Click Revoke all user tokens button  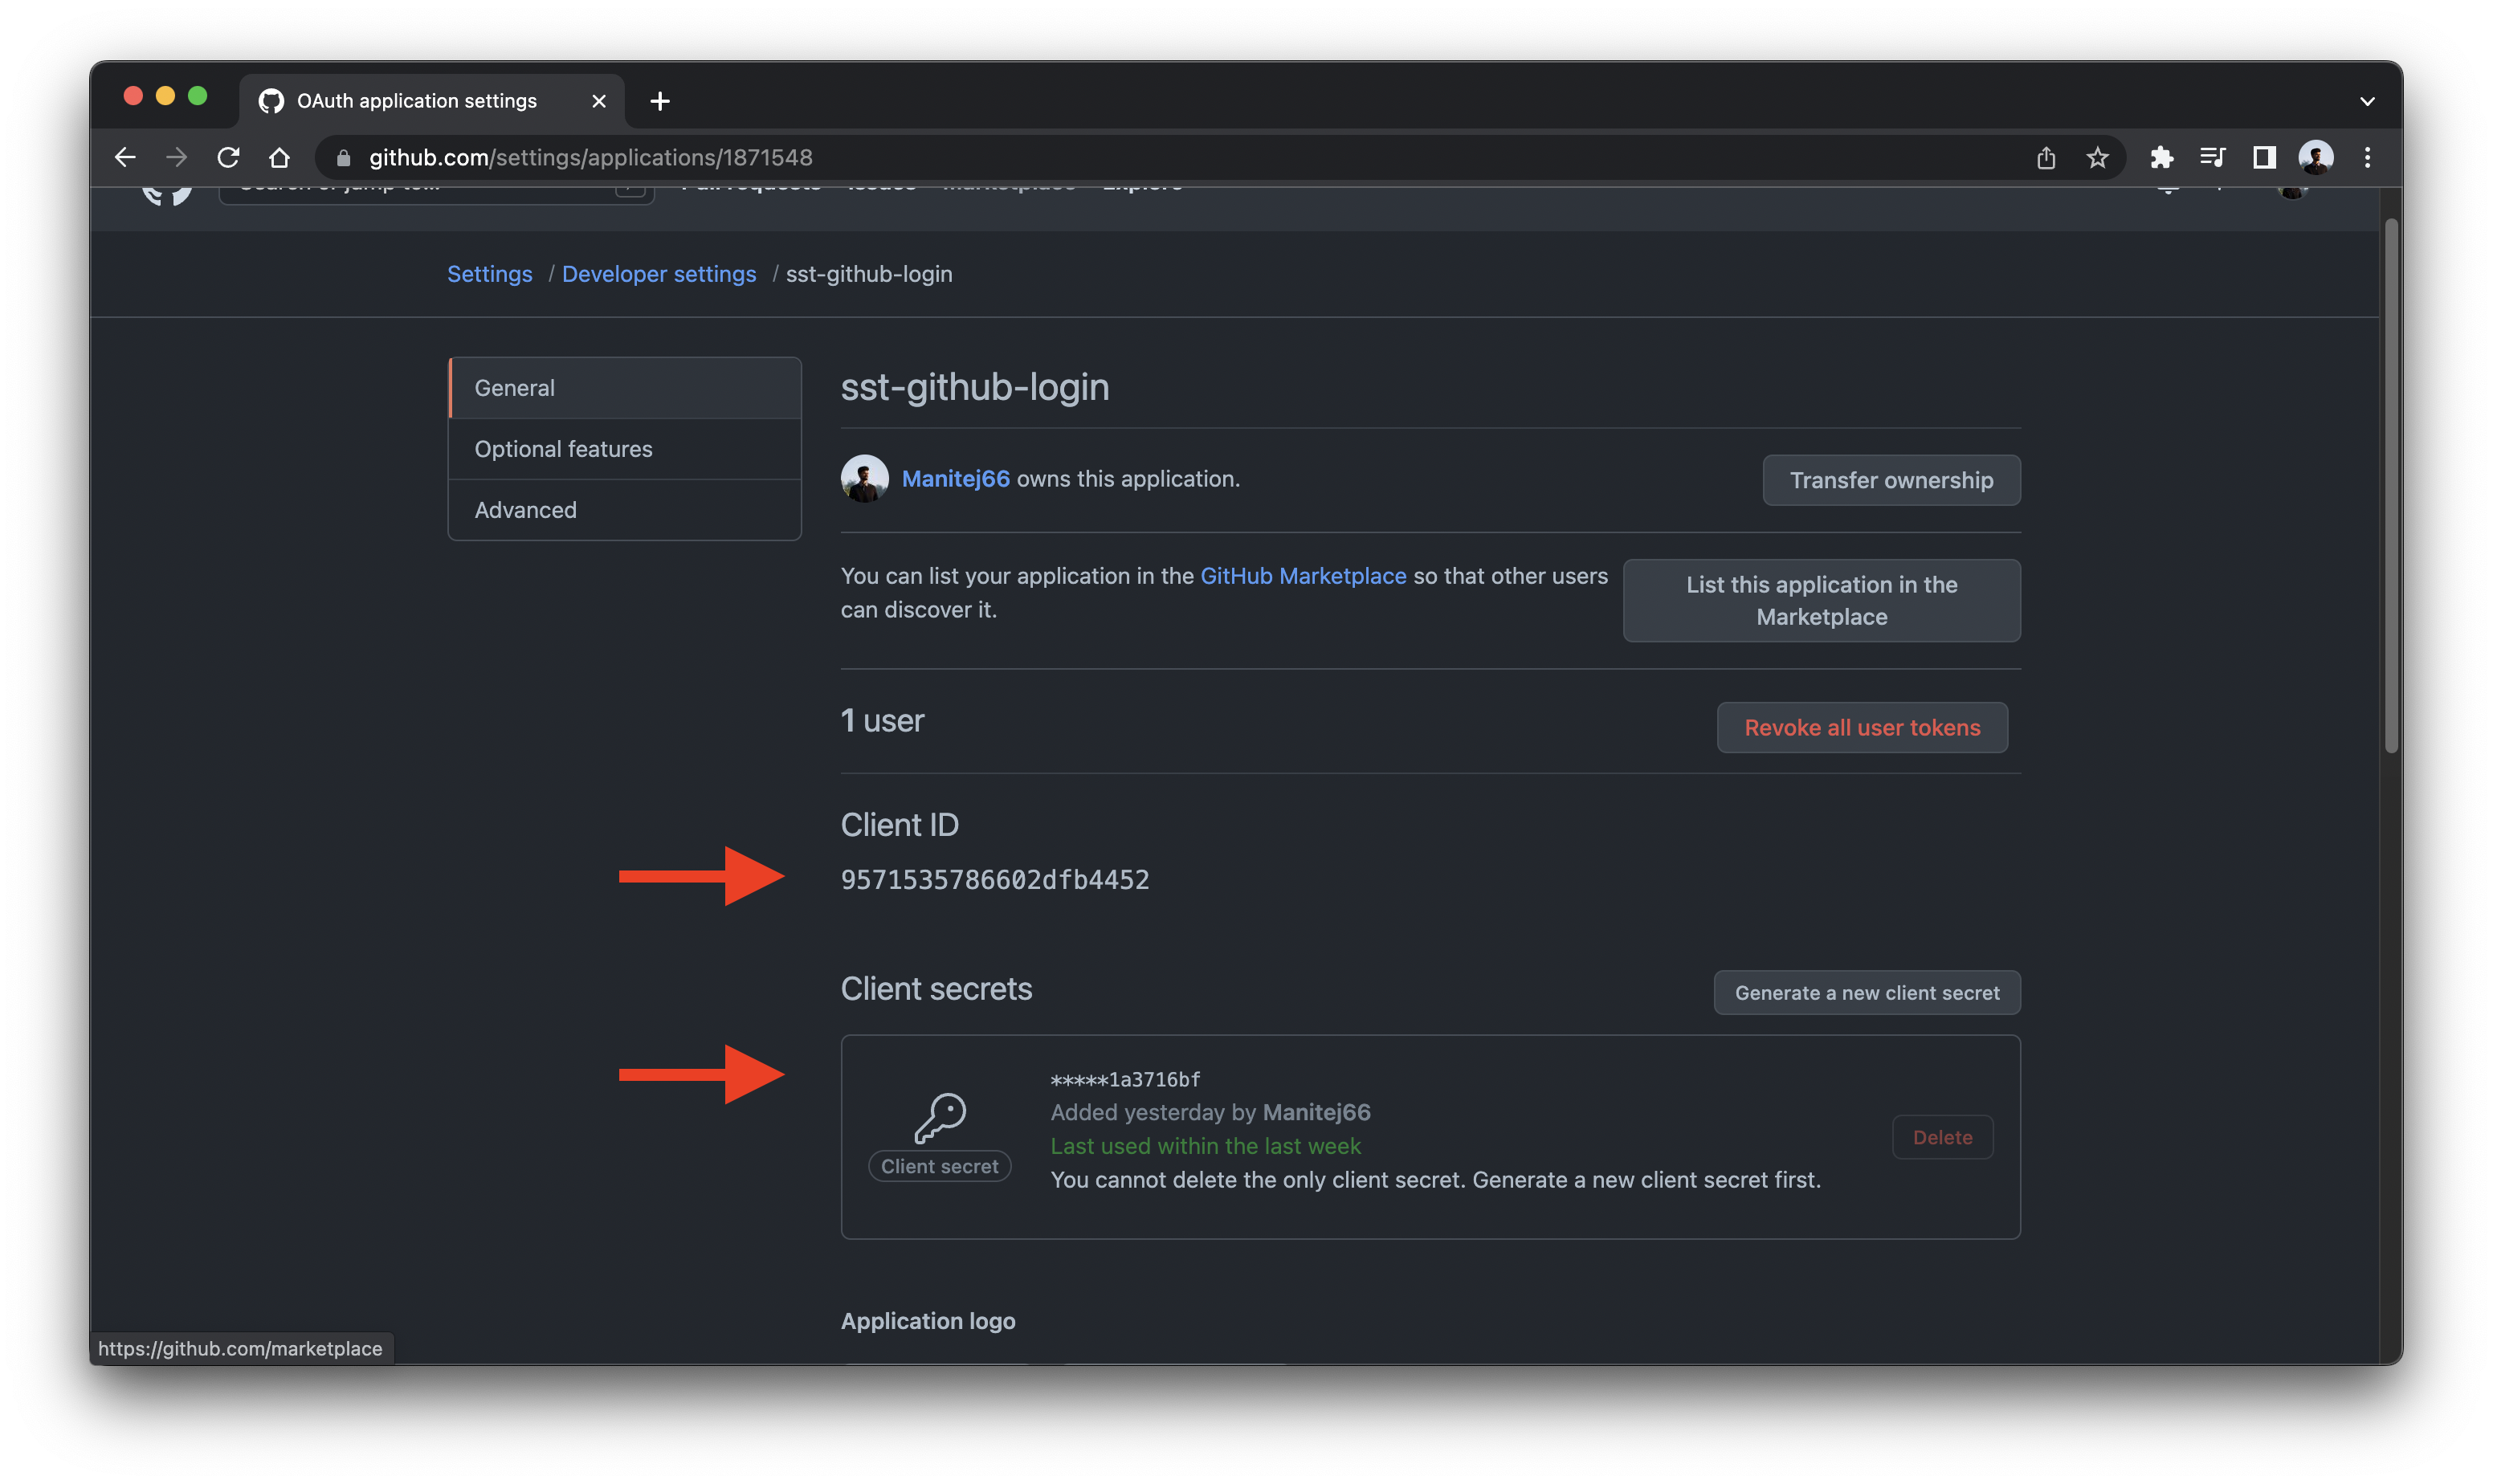[x=1863, y=726]
